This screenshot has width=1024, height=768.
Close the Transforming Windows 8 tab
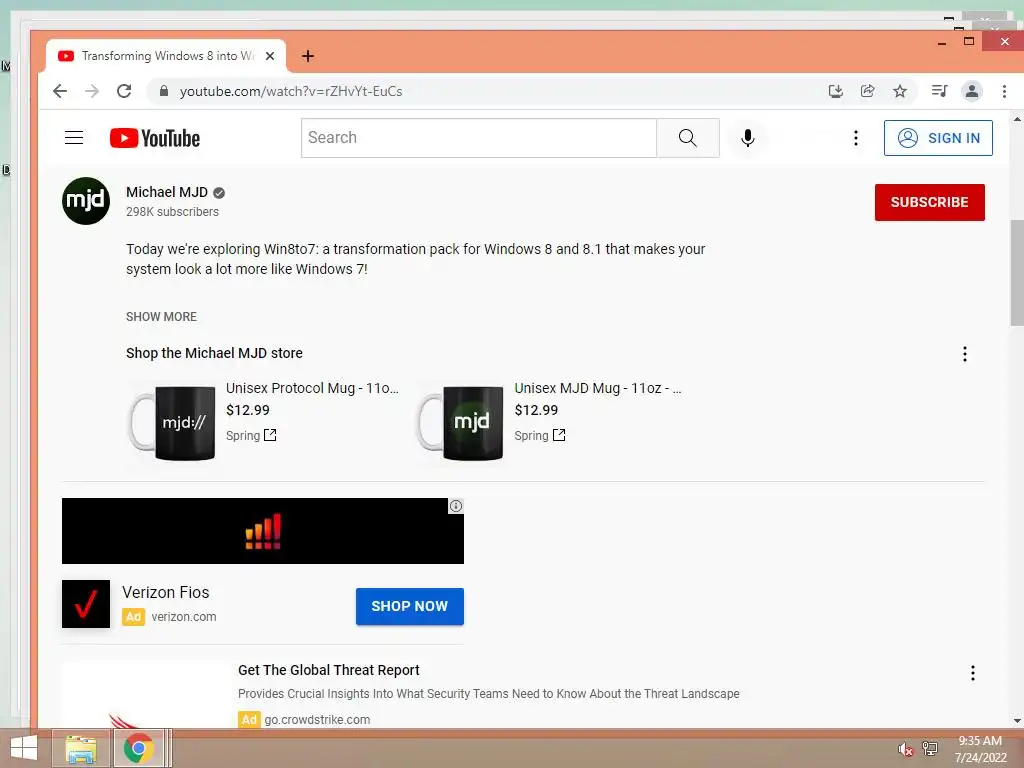click(270, 56)
